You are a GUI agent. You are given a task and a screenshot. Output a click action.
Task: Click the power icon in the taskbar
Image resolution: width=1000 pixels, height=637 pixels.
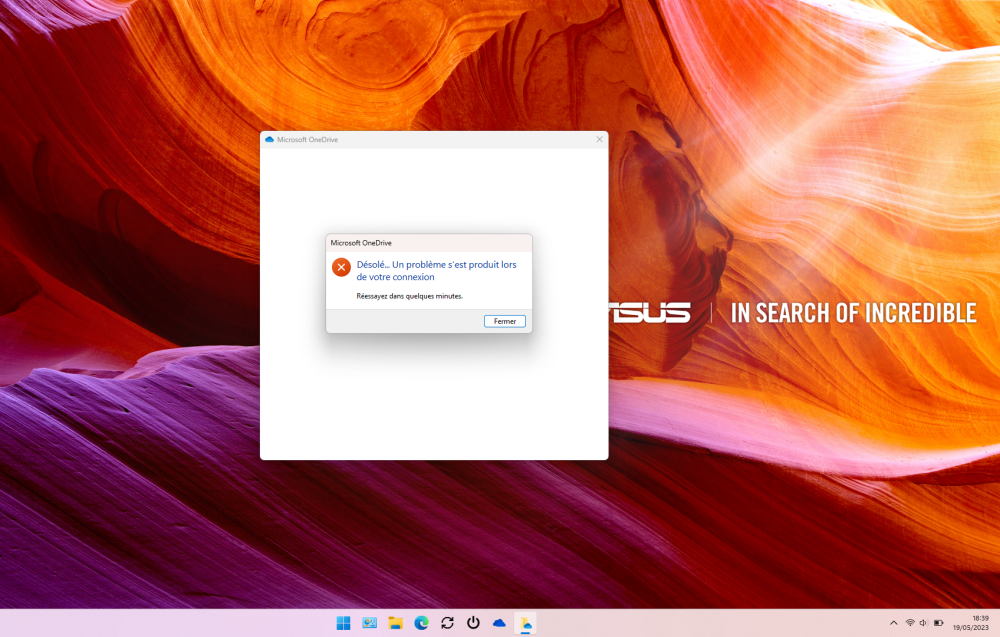click(x=473, y=623)
